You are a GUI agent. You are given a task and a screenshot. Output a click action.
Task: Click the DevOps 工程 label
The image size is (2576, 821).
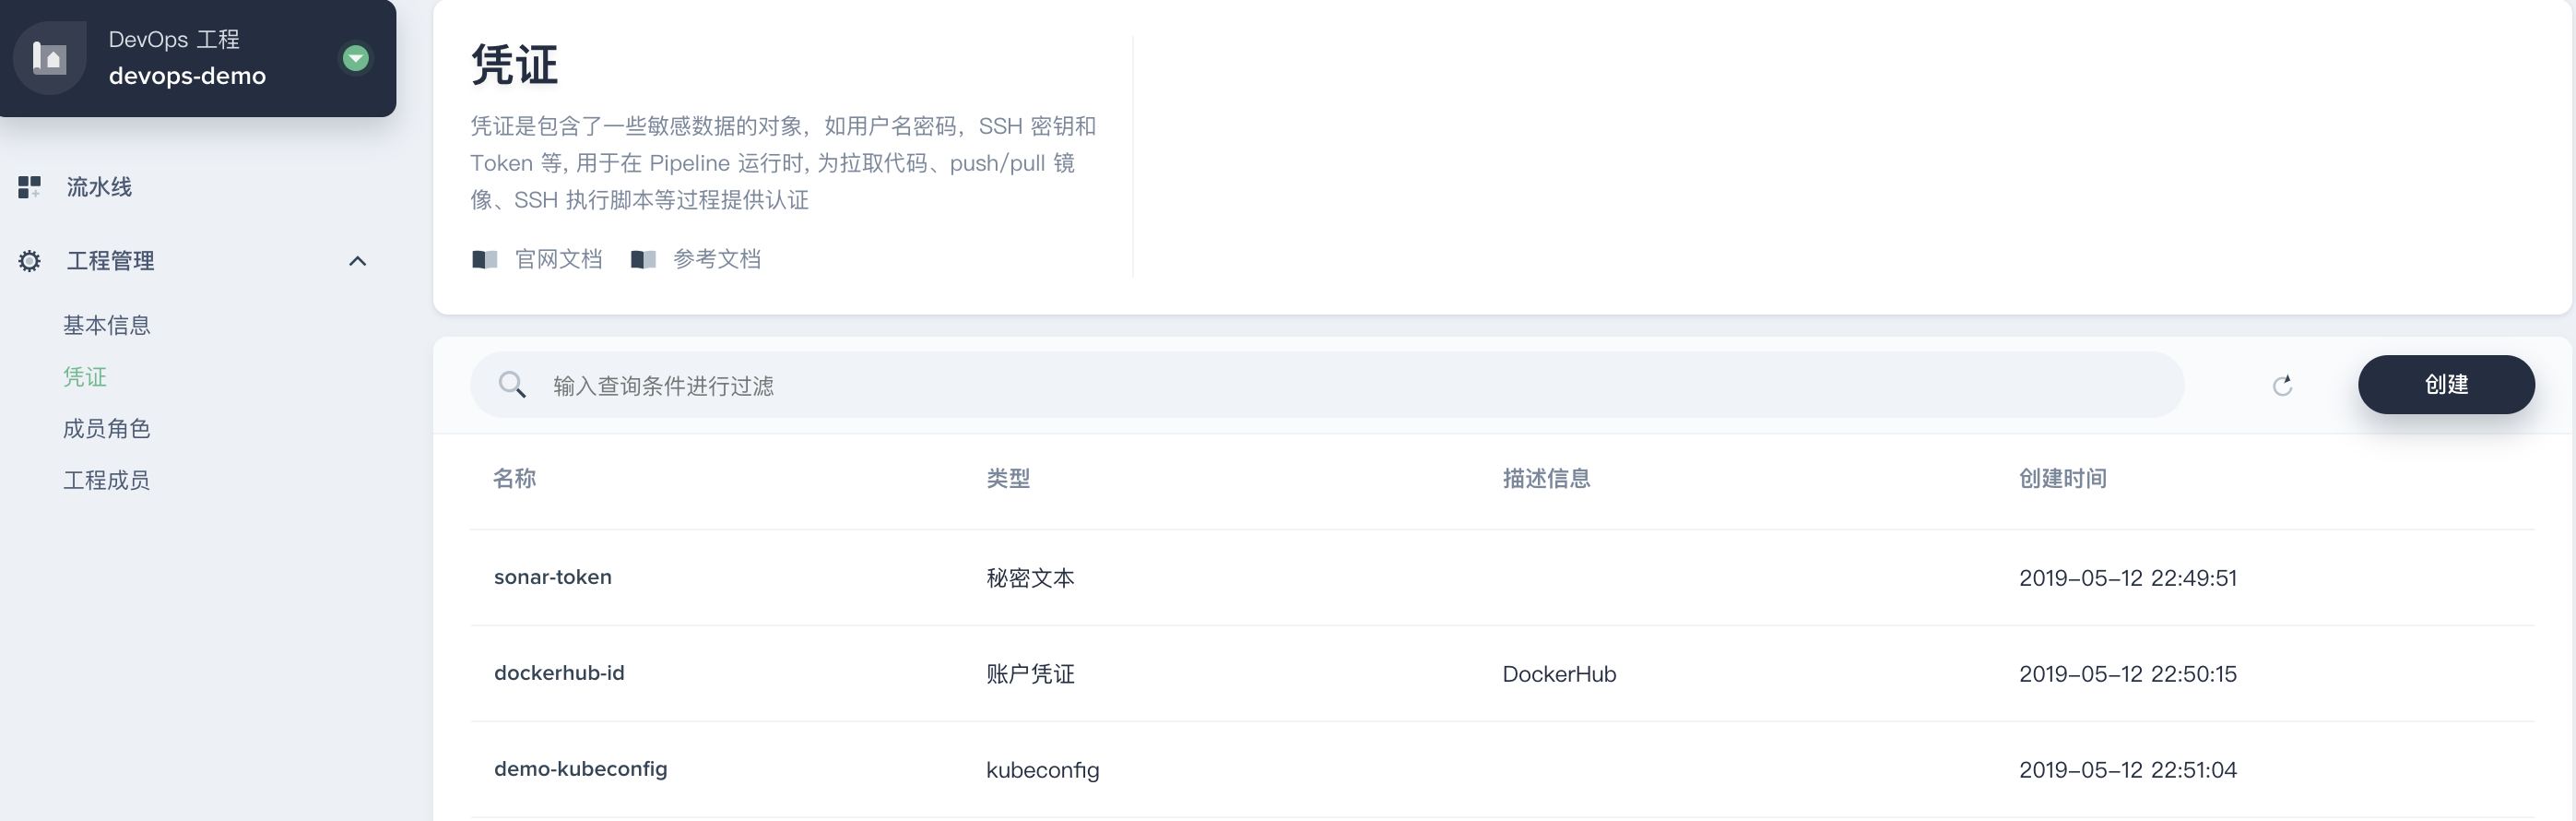click(174, 39)
